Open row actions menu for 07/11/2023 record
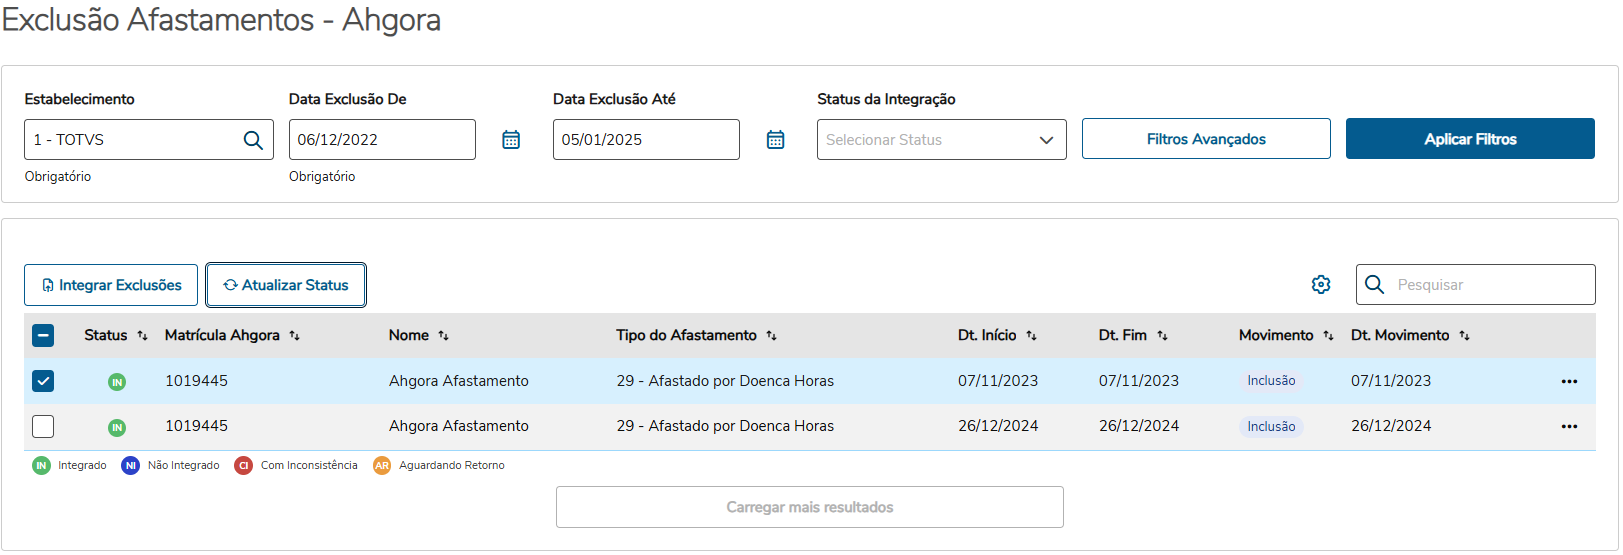The width and height of the screenshot is (1623, 555). coord(1569,381)
